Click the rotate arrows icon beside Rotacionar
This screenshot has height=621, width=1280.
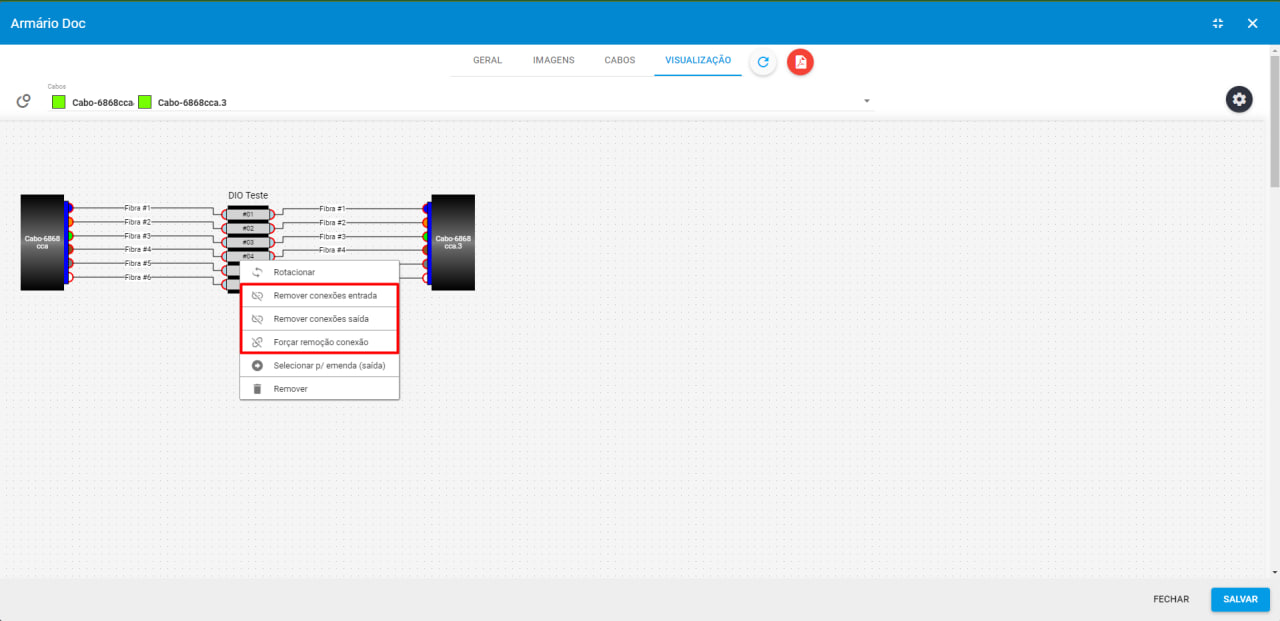tap(257, 272)
